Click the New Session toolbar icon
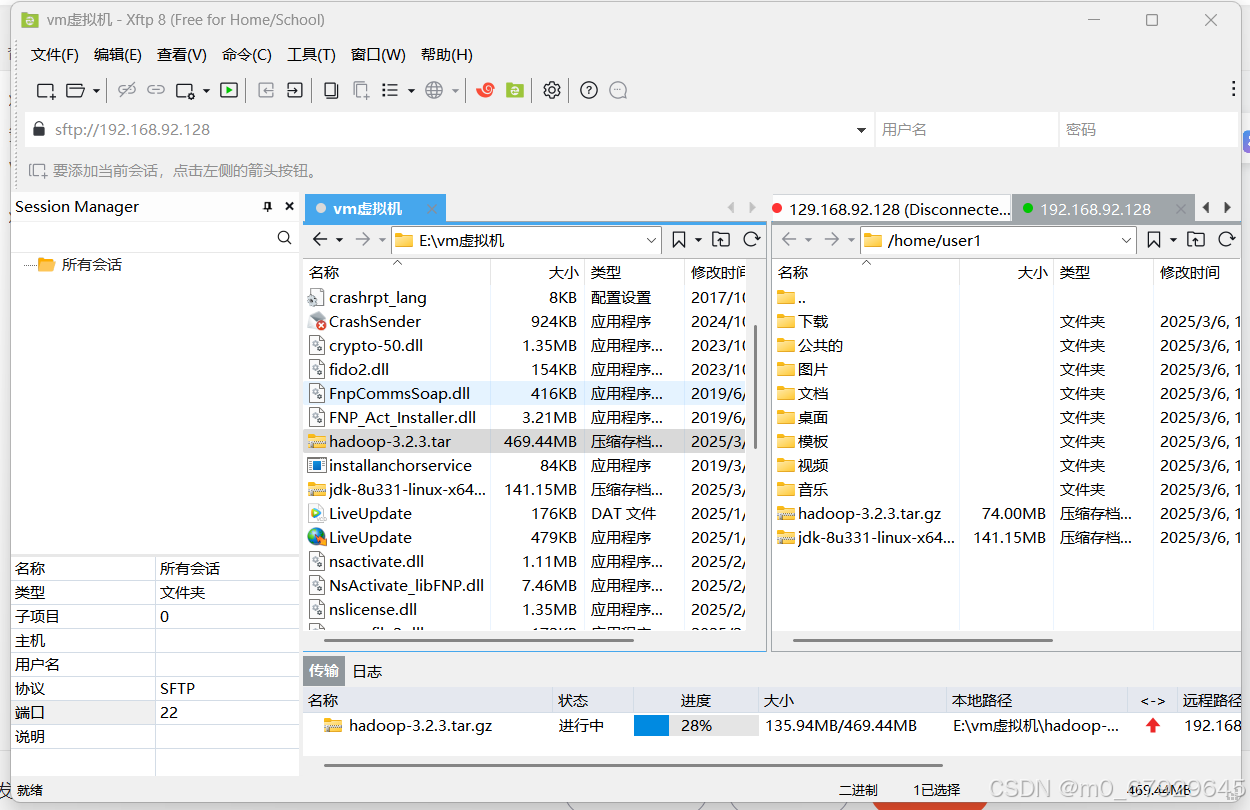Viewport: 1250px width, 810px height. [46, 90]
